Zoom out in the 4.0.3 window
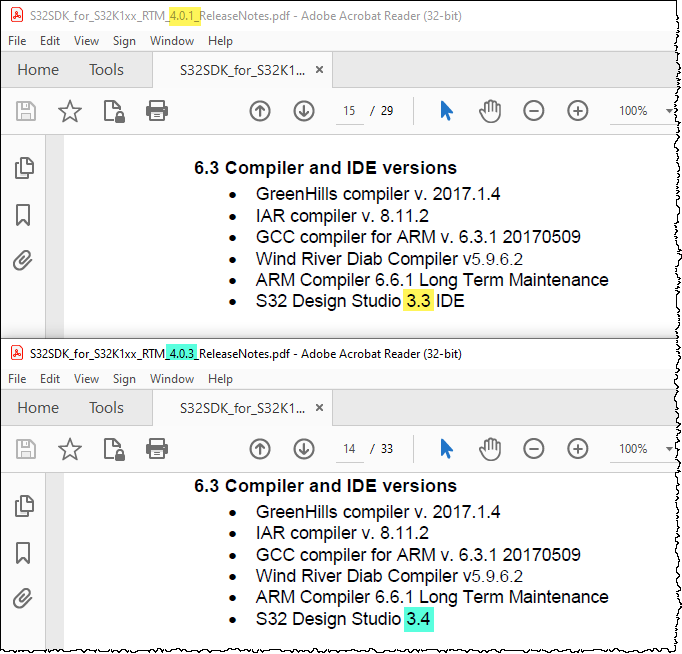The width and height of the screenshot is (682, 654). point(534,449)
